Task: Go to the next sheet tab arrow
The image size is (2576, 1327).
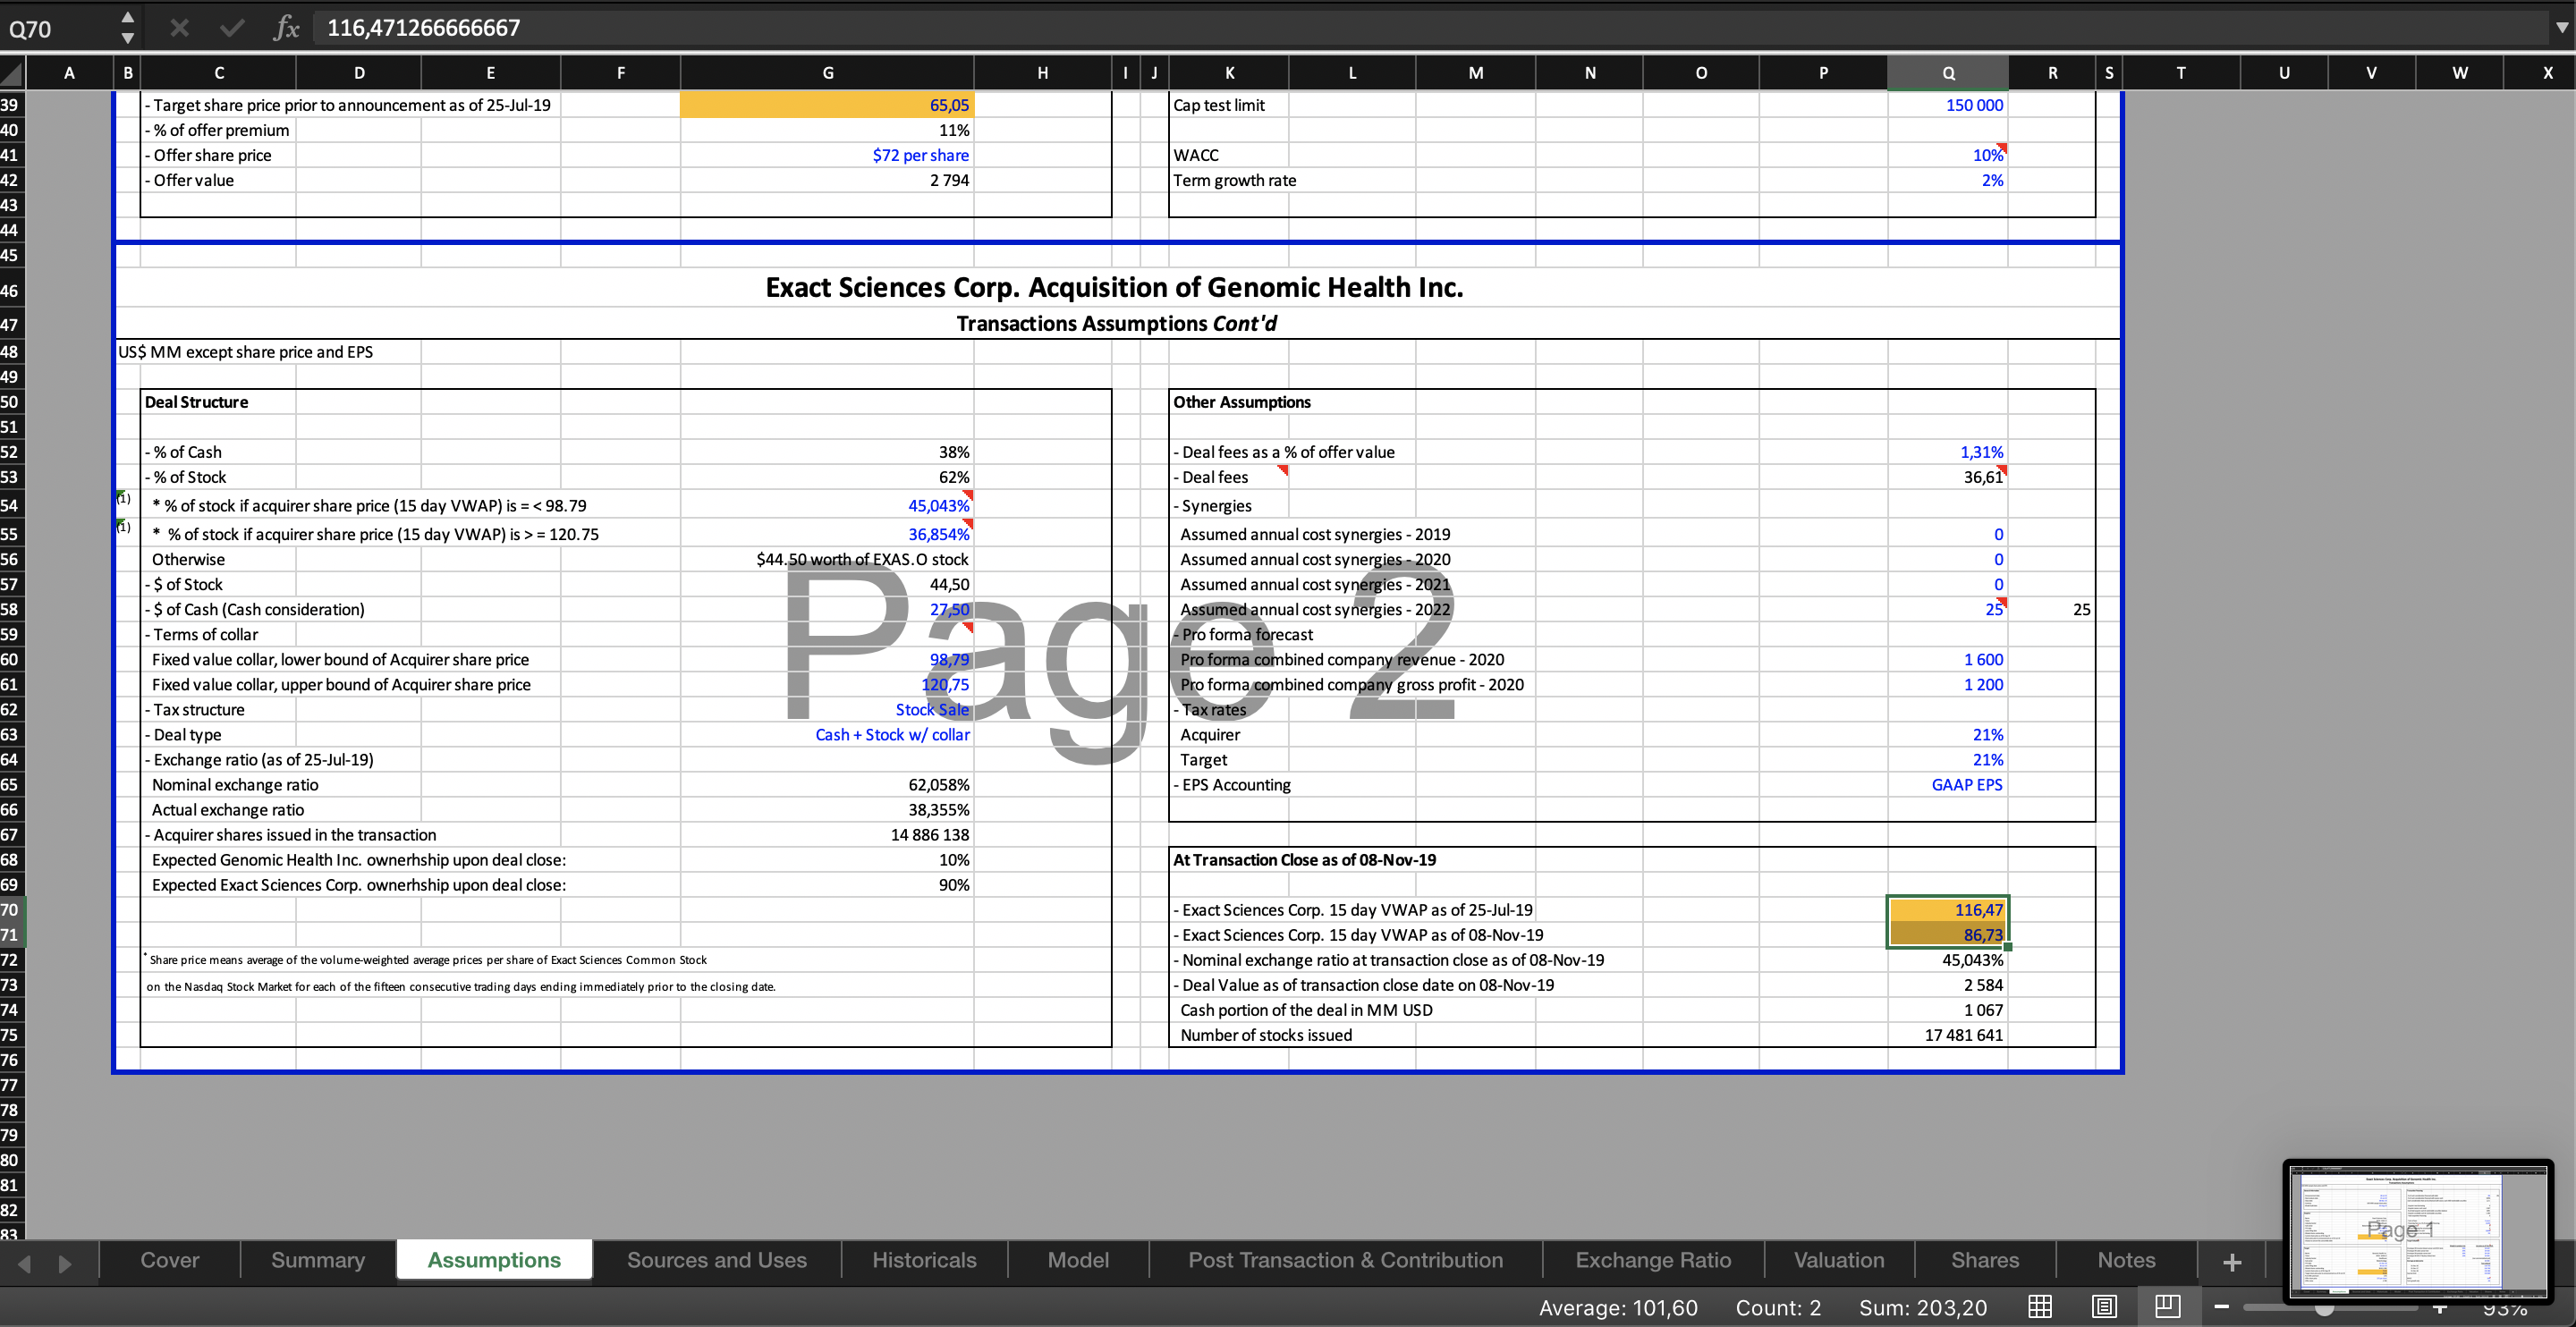Action: coord(65,1263)
